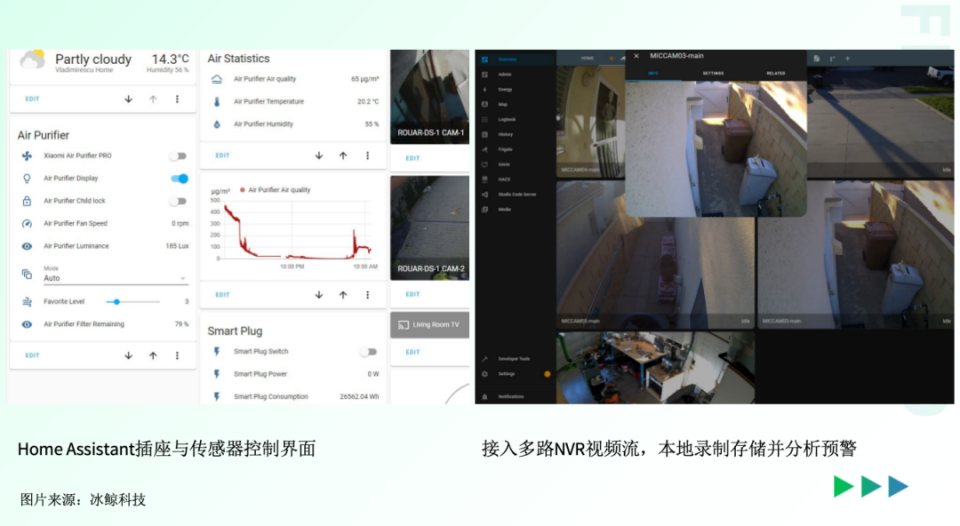Open the MICCAM04-main camera tile

(591, 122)
